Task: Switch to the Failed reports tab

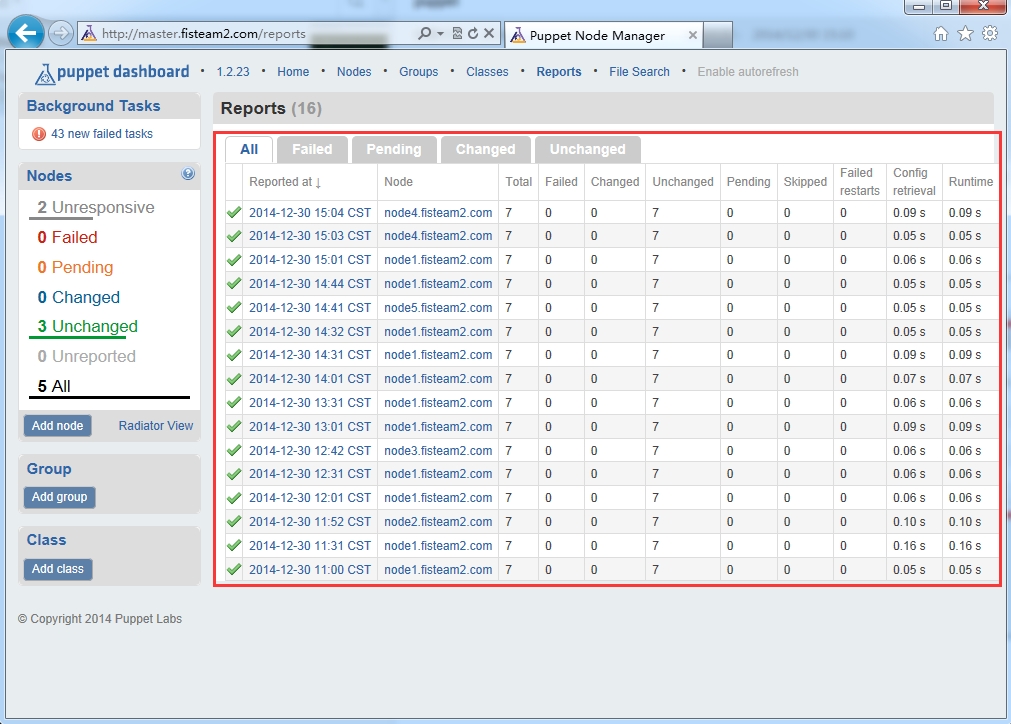Action: point(311,148)
